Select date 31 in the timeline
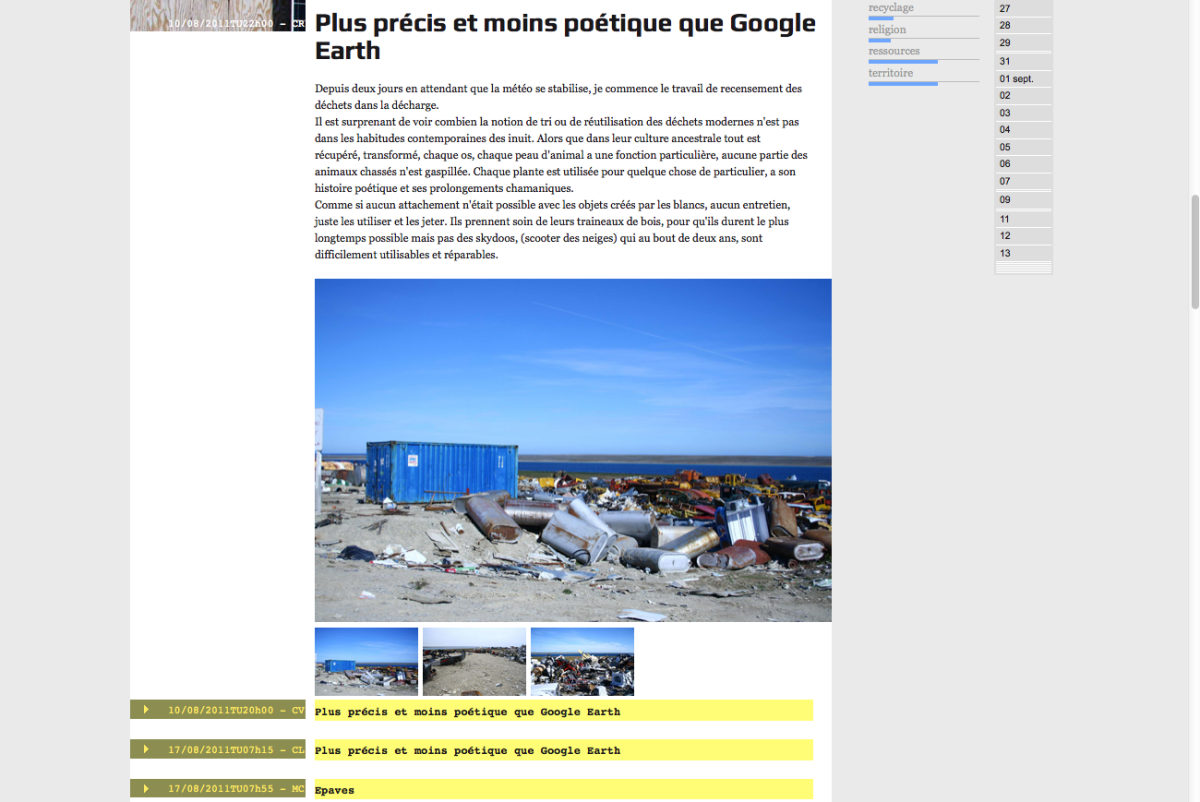1200x802 pixels. (1005, 61)
